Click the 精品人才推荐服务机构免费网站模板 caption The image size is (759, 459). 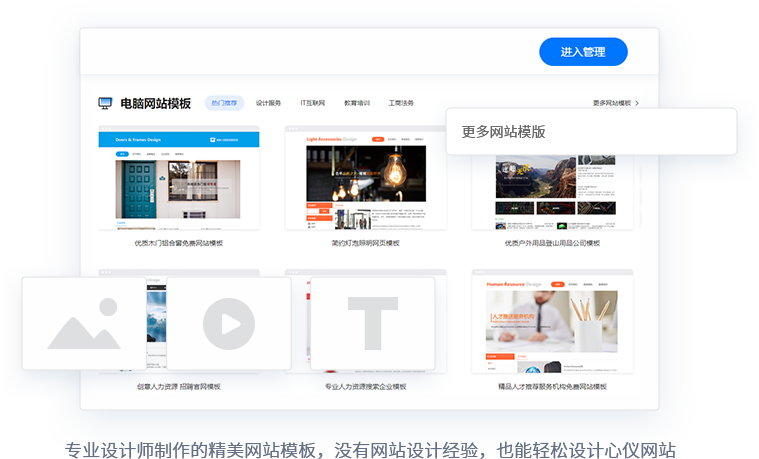552,386
